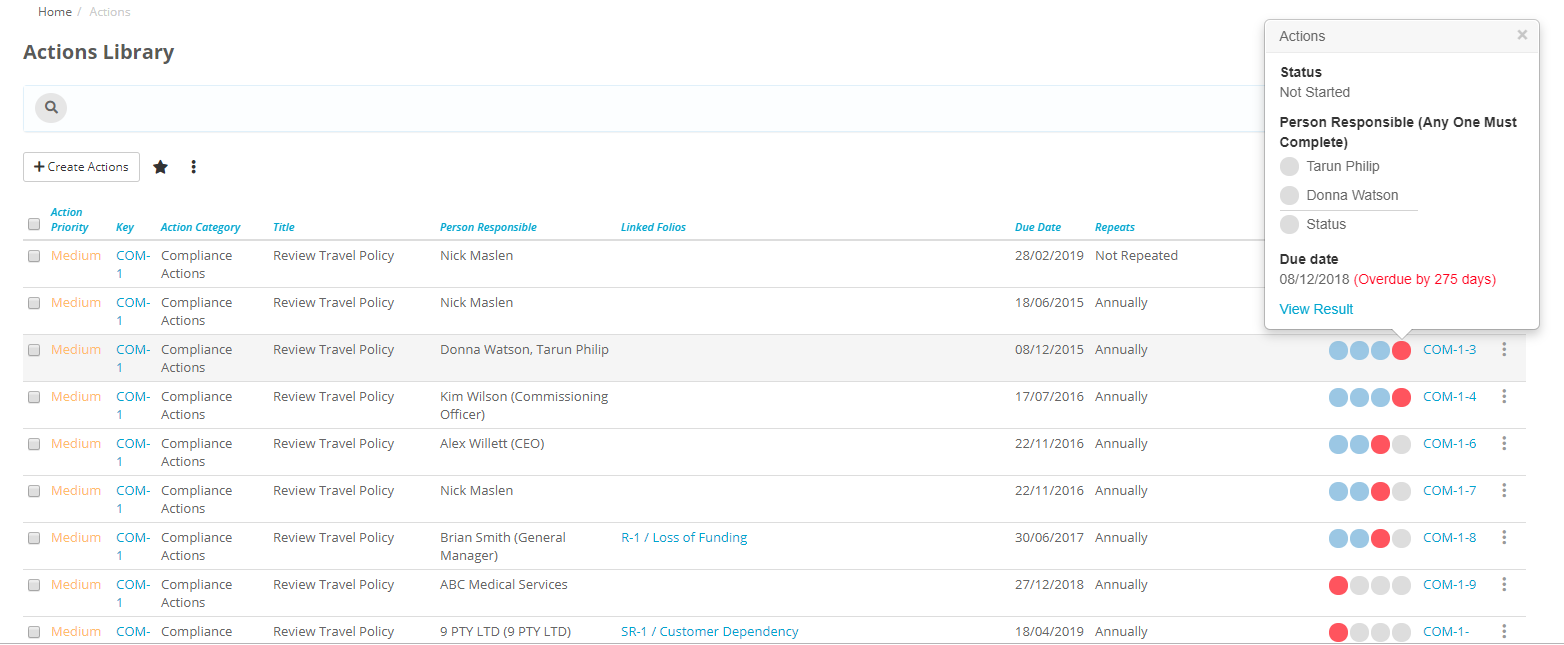
Task: Click the grey circle beside Status in popup
Action: pyautogui.click(x=1290, y=224)
